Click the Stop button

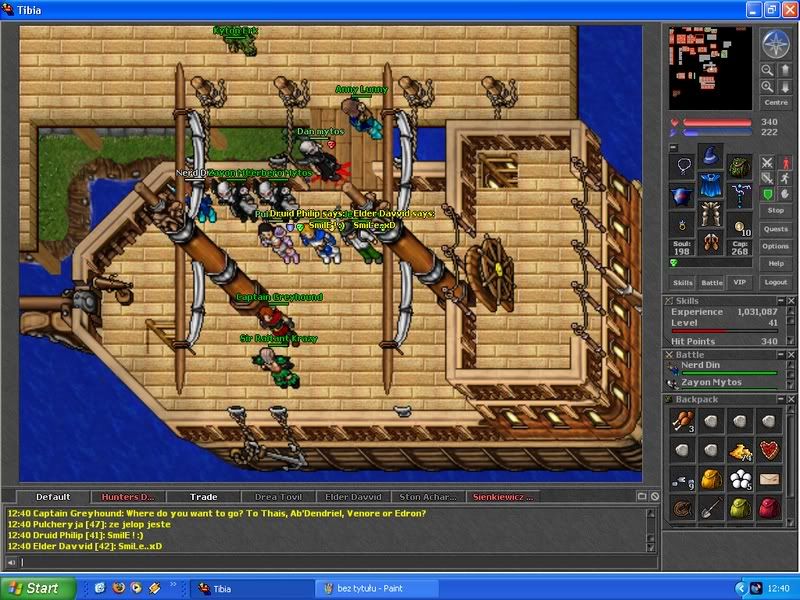click(x=776, y=210)
